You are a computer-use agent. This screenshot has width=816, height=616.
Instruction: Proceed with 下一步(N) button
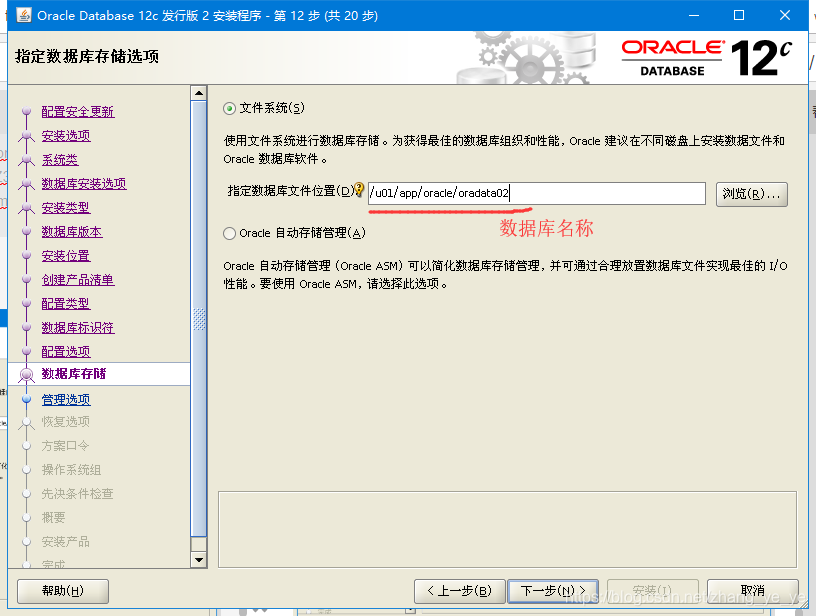tap(553, 591)
